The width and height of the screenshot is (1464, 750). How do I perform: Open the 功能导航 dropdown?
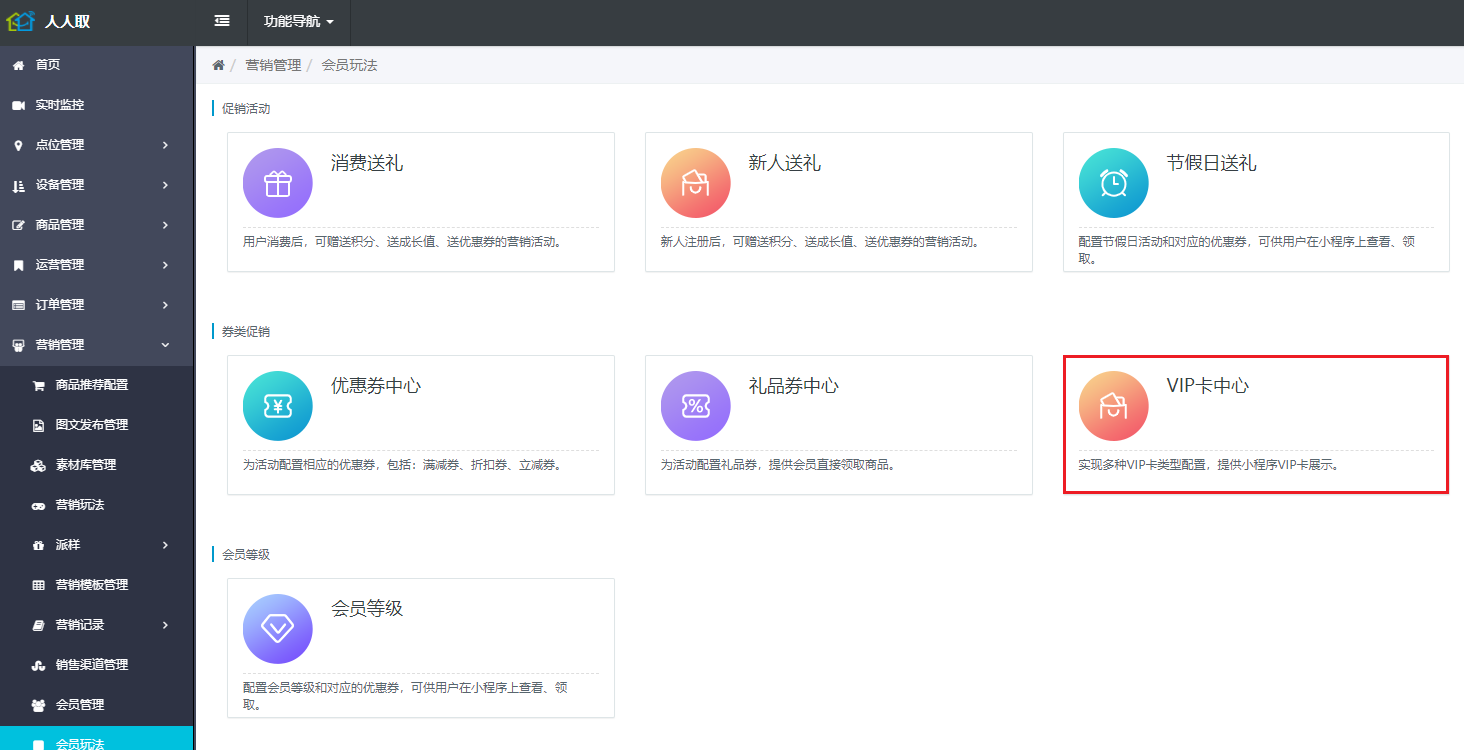tap(299, 21)
